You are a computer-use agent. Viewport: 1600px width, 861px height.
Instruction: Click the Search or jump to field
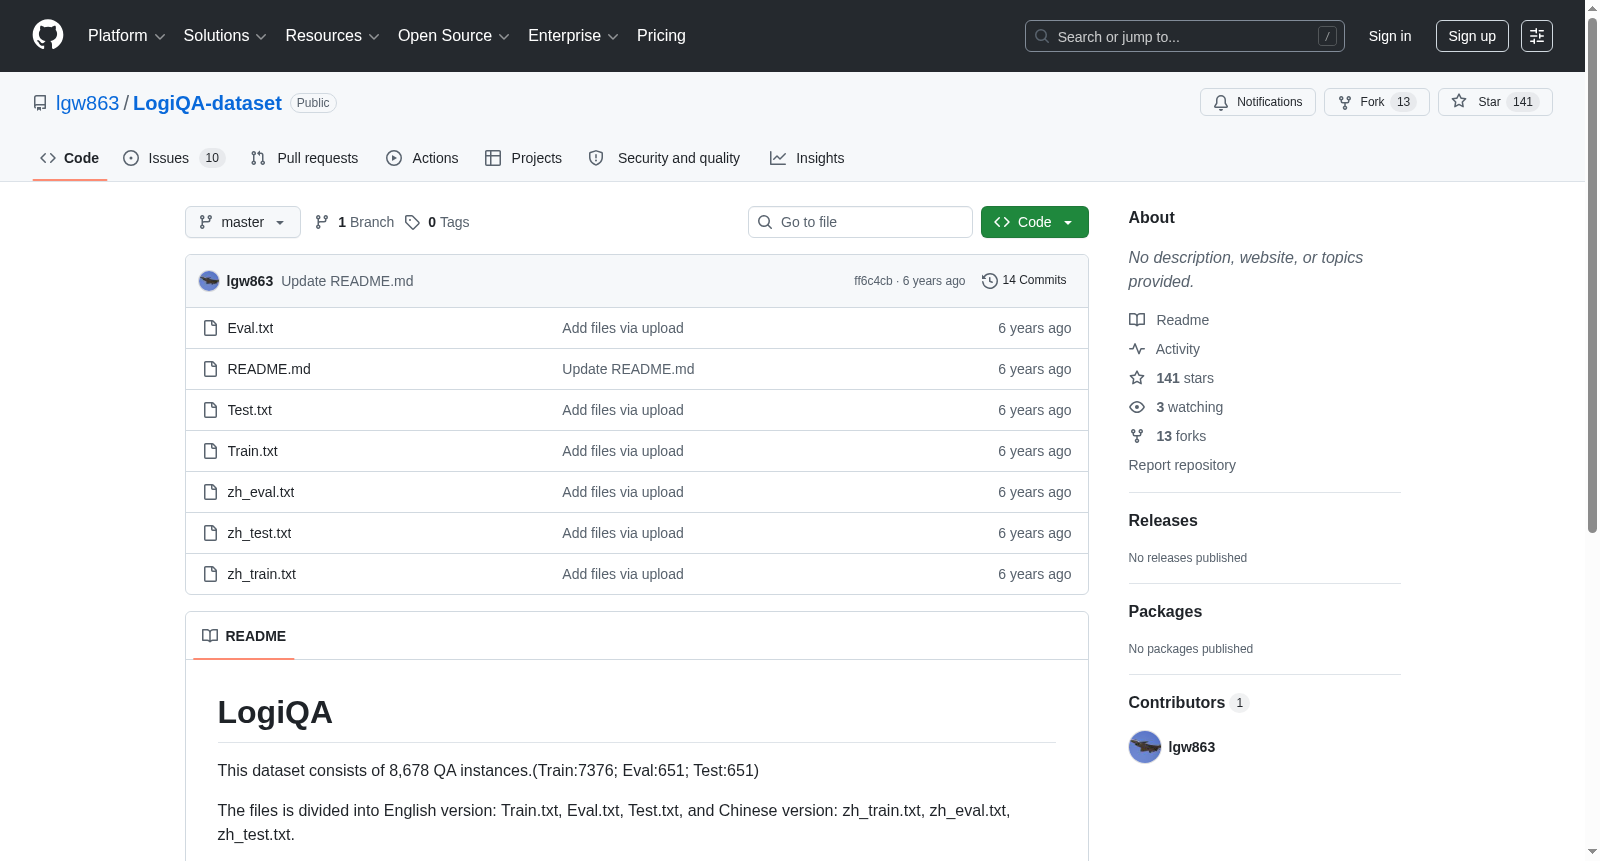point(1185,36)
